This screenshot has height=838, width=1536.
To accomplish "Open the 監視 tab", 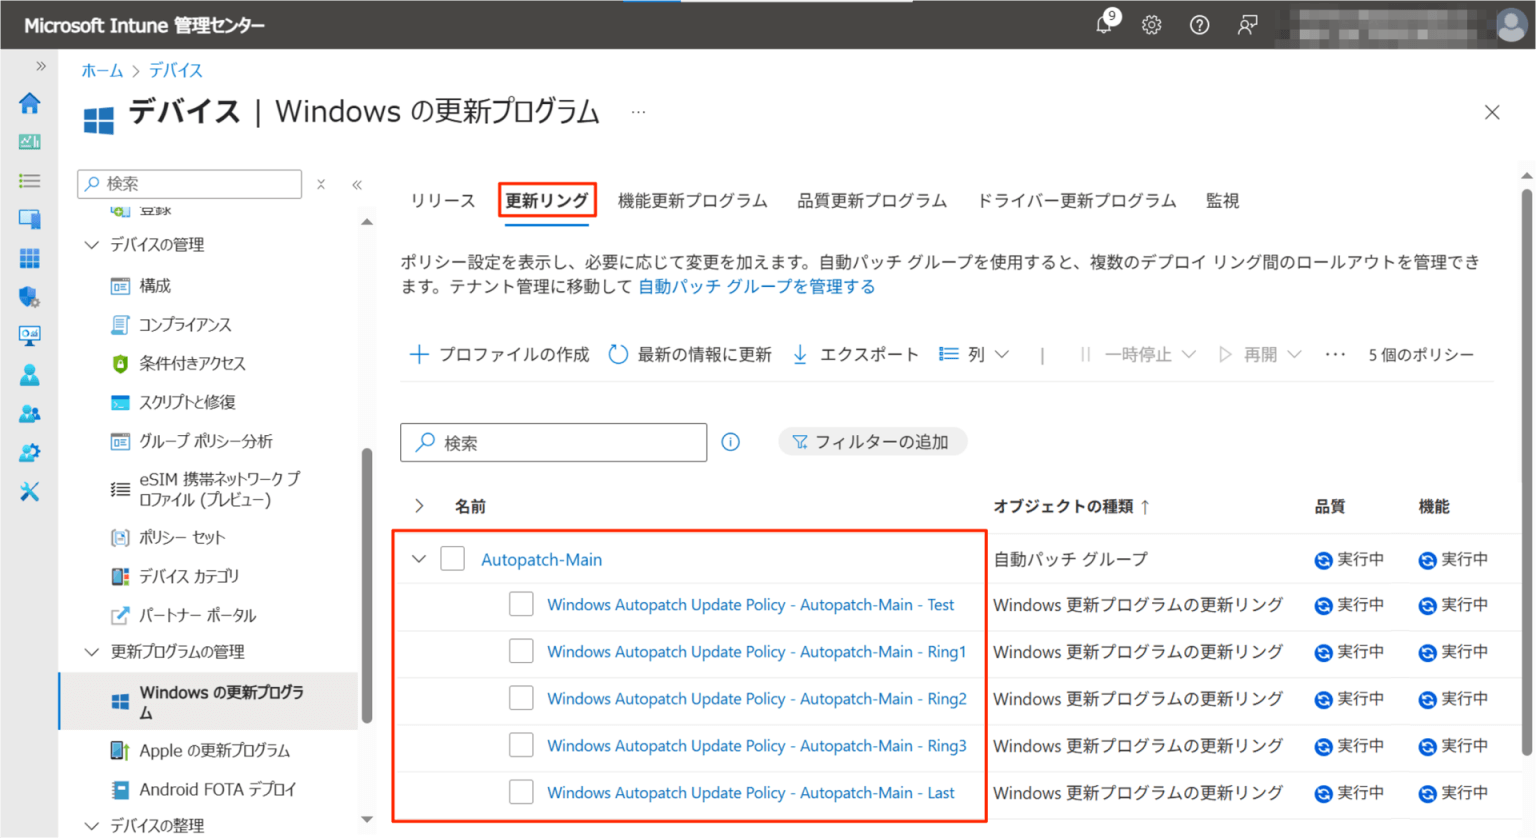I will pyautogui.click(x=1222, y=200).
